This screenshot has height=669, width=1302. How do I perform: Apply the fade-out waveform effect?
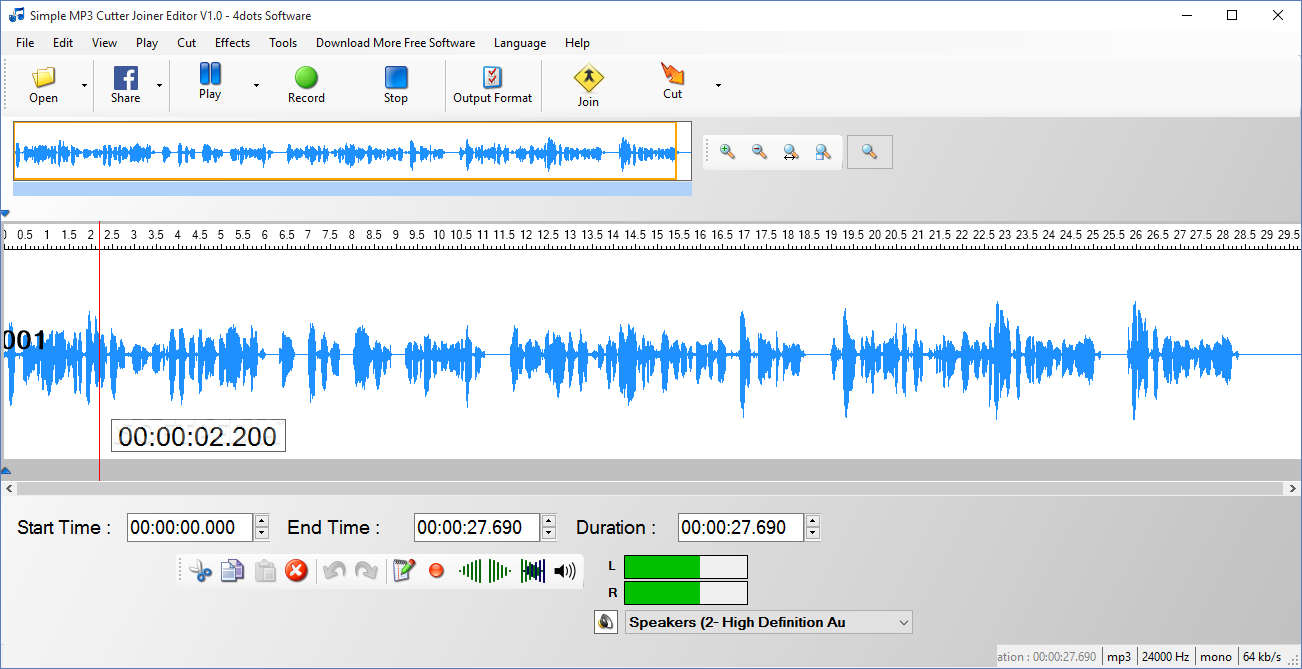tap(500, 571)
